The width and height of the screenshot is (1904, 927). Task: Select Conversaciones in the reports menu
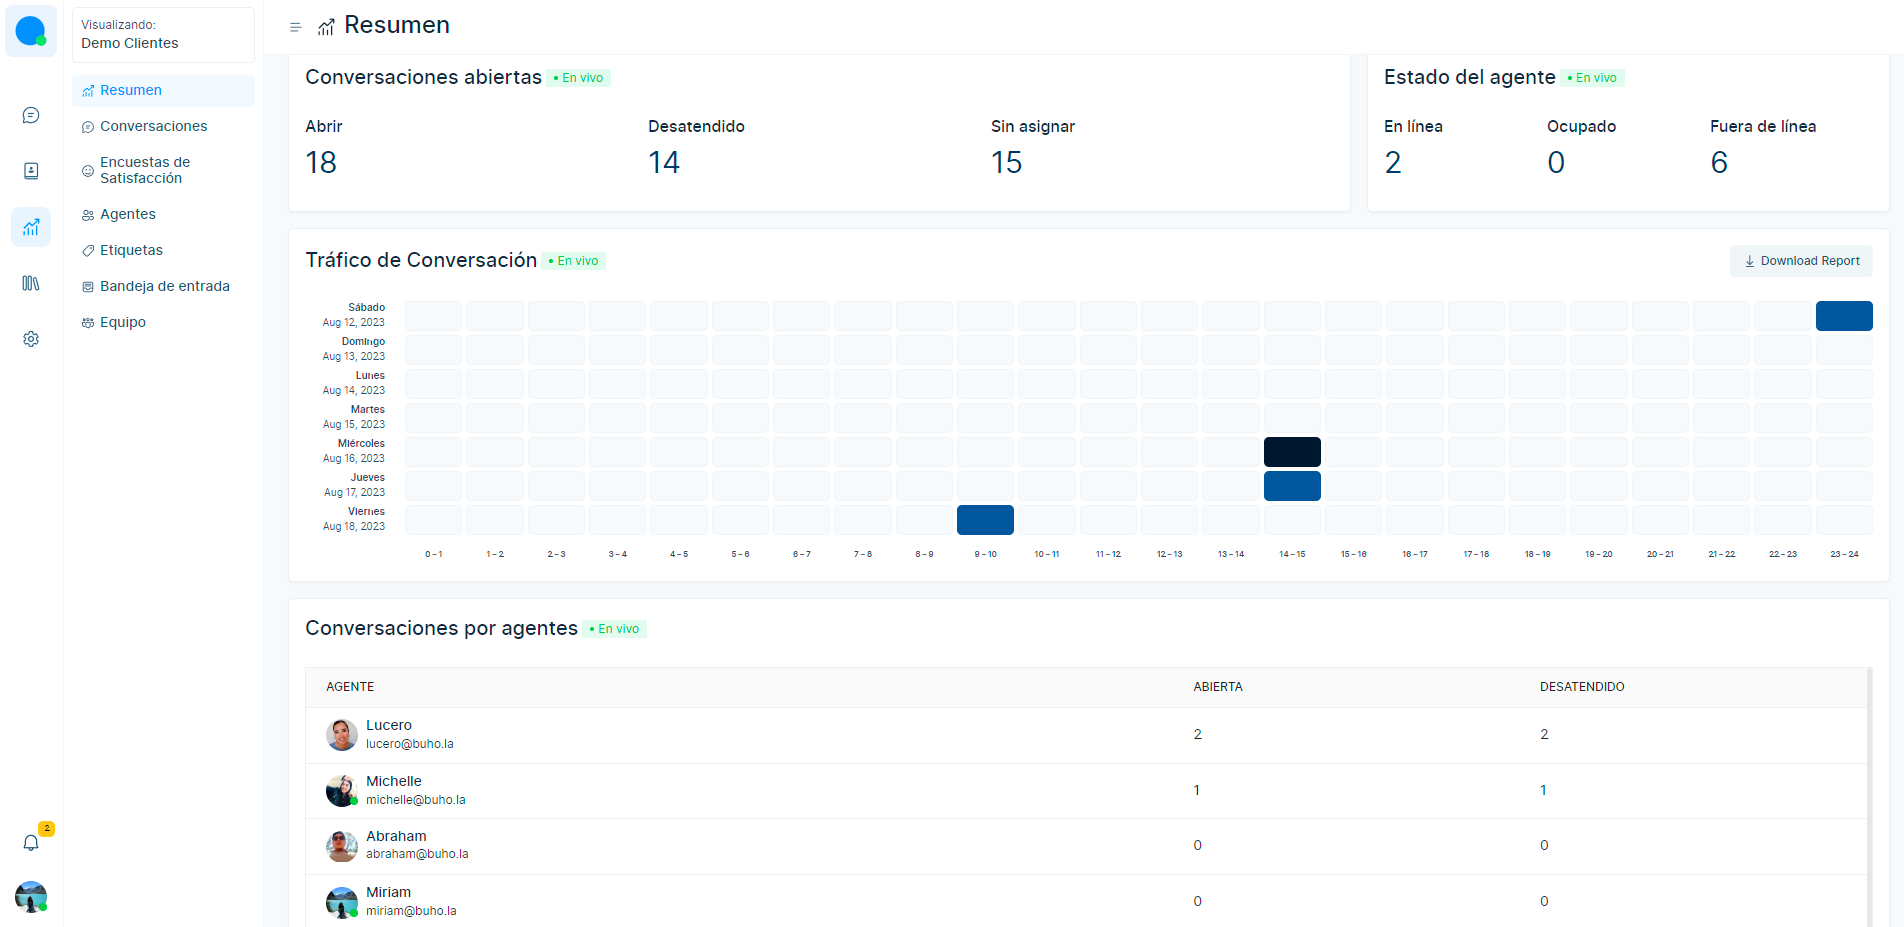153,126
